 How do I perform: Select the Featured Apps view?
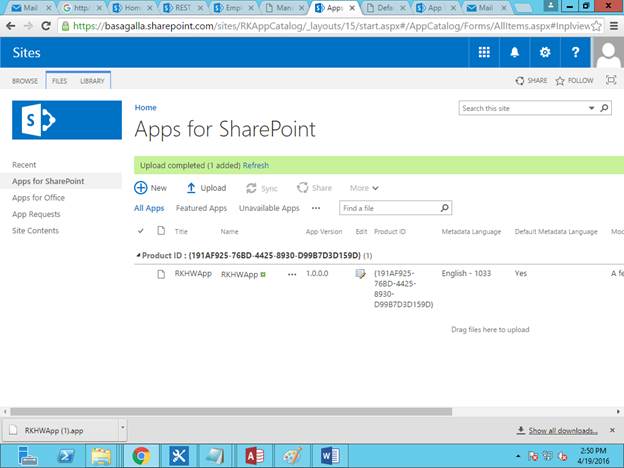pyautogui.click(x=201, y=208)
